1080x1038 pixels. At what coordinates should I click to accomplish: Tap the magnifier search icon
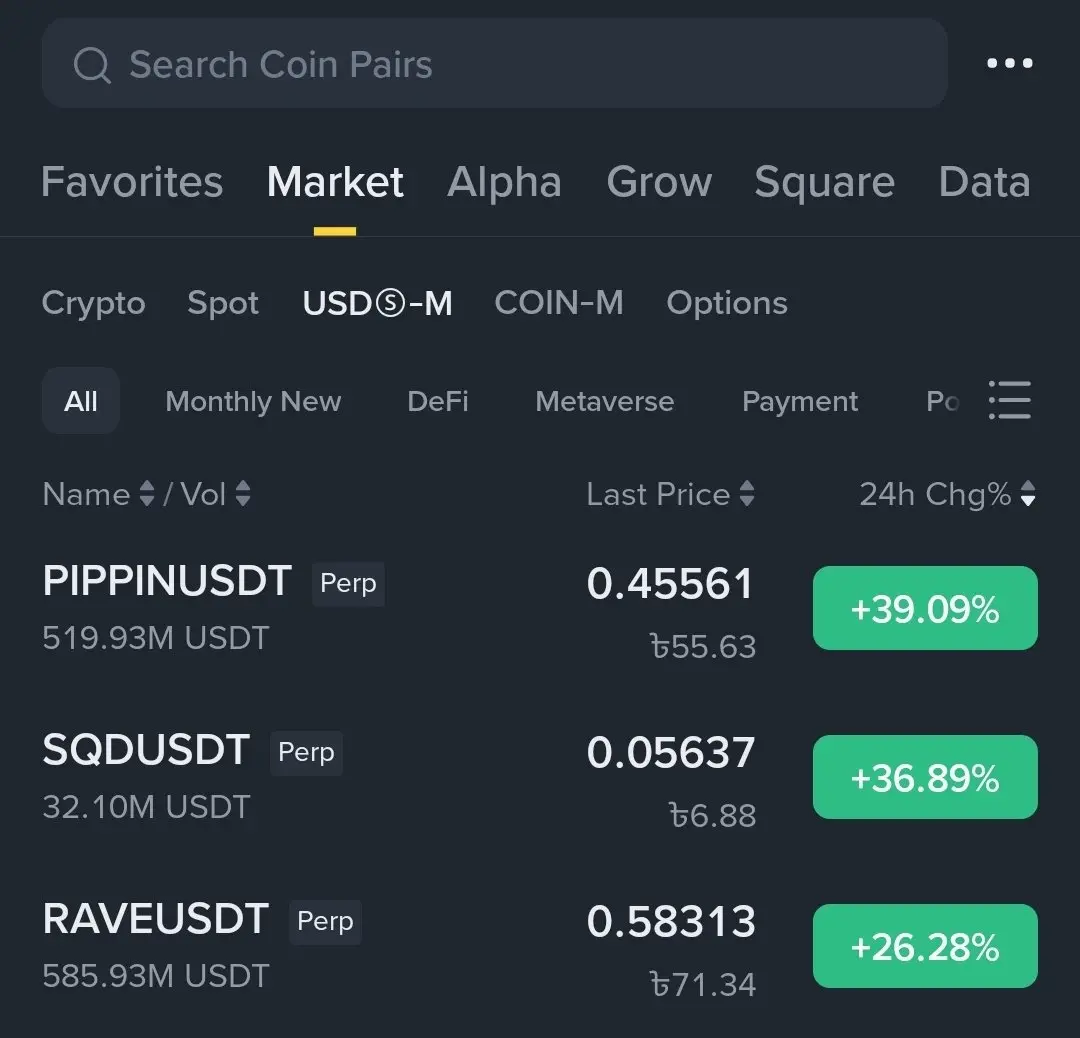(x=92, y=65)
